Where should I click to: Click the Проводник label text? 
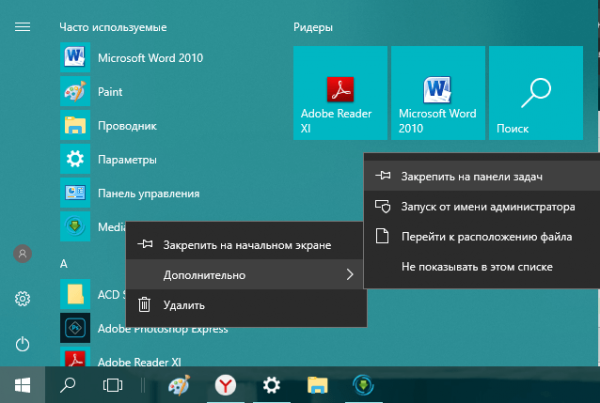click(127, 126)
